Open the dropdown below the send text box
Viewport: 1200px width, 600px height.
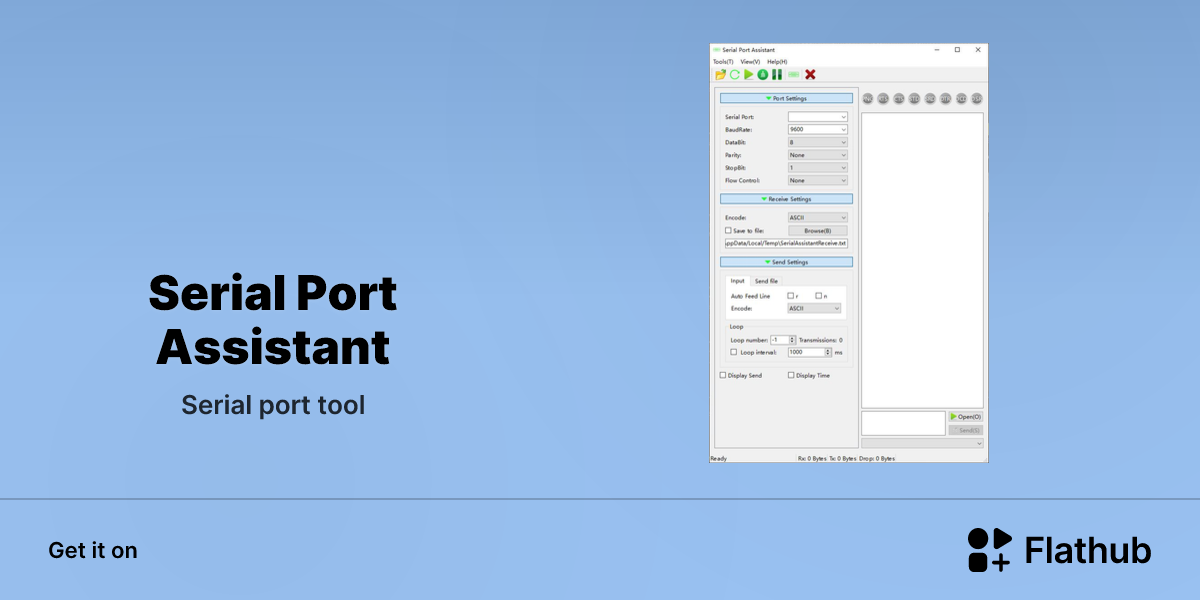tap(922, 443)
